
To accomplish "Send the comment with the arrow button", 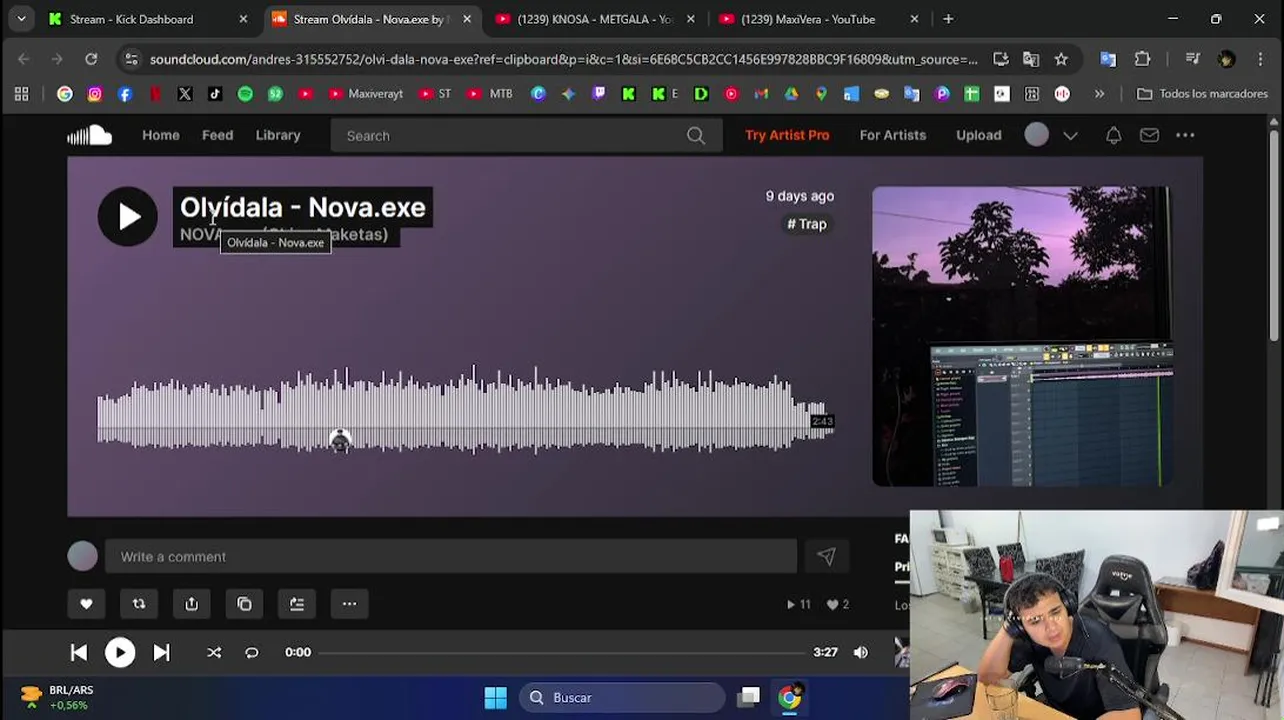I will 826,557.
